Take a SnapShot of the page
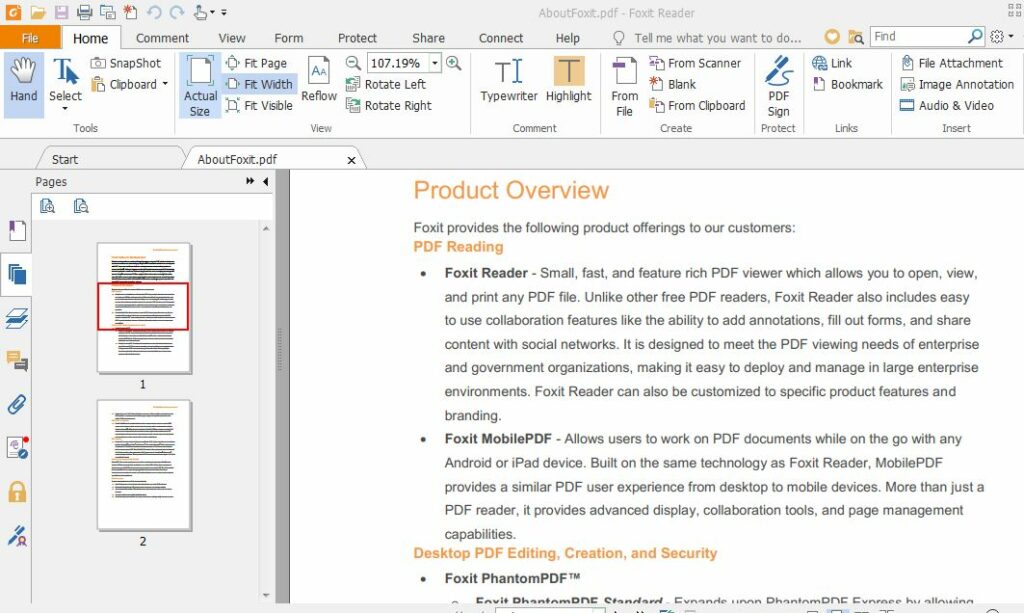Viewport: 1024px width, 613px height. (x=125, y=63)
